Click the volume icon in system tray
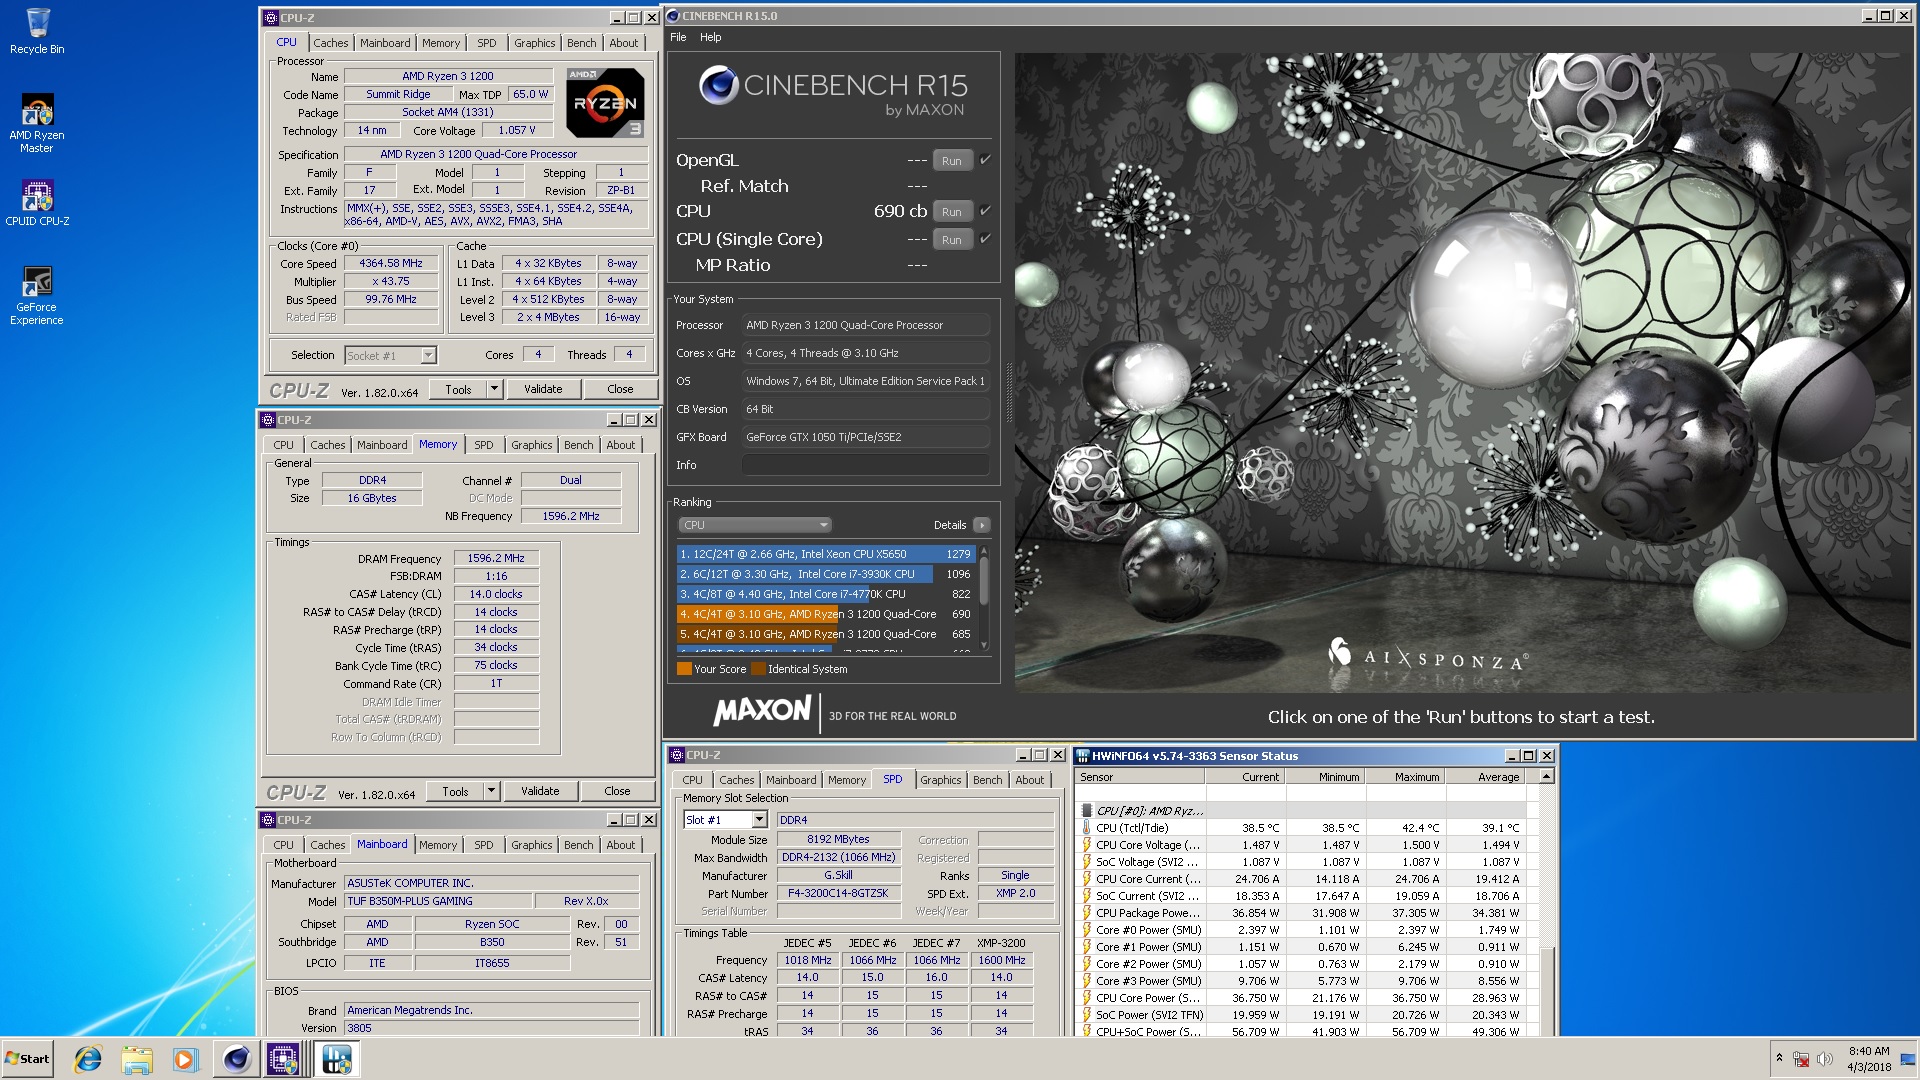Viewport: 1920px width, 1080px height. pos(1825,1059)
